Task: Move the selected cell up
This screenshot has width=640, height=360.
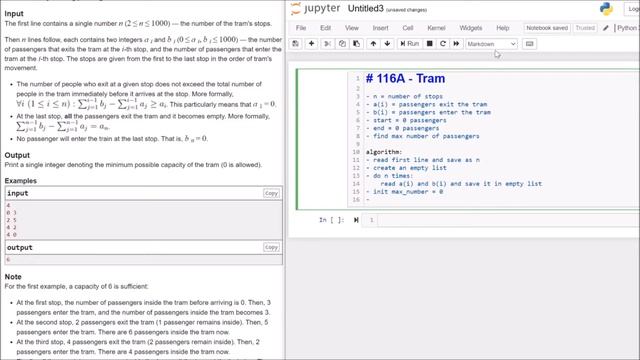Action: tap(373, 44)
